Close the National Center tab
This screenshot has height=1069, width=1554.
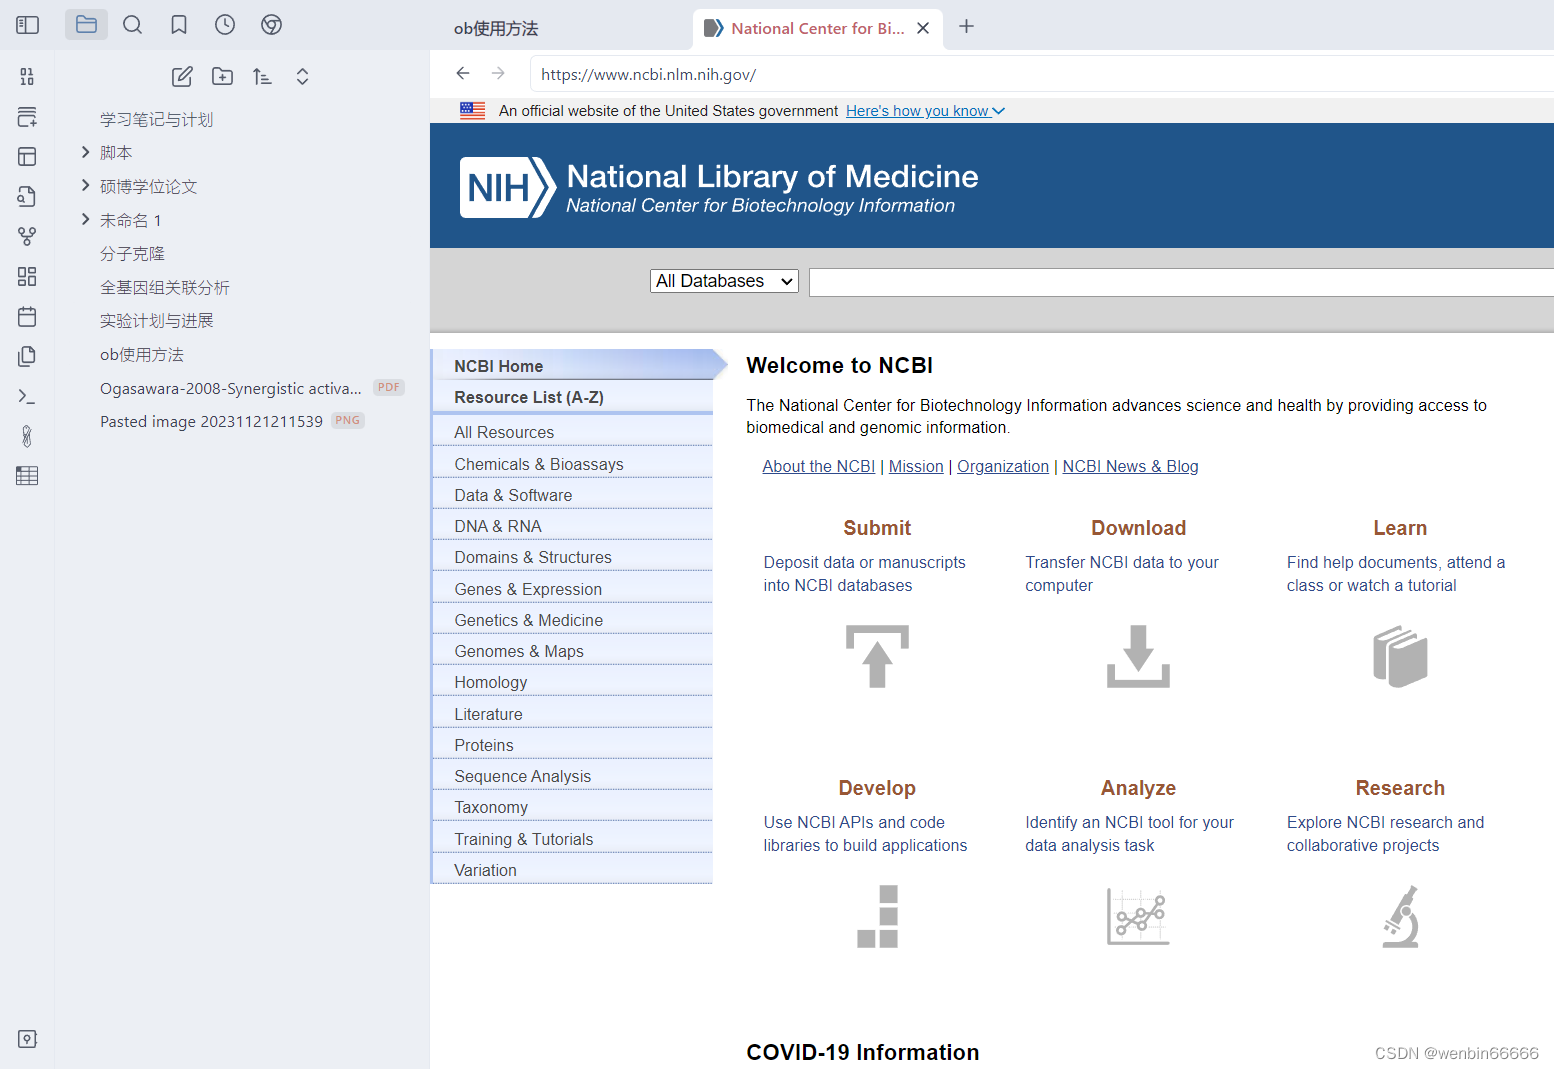pos(923,28)
